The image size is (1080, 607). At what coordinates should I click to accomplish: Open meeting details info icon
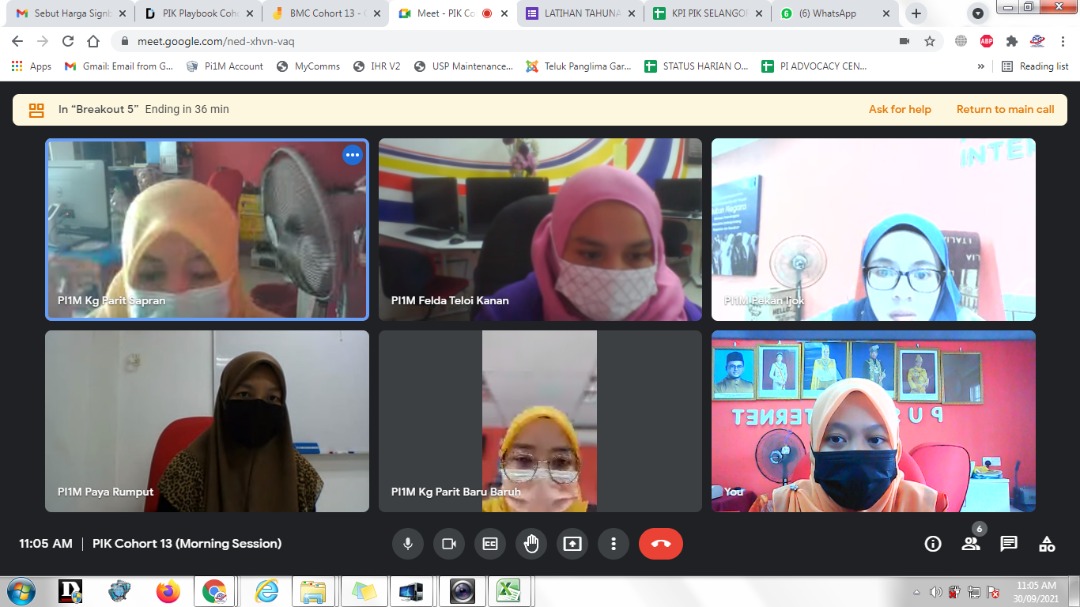(933, 544)
